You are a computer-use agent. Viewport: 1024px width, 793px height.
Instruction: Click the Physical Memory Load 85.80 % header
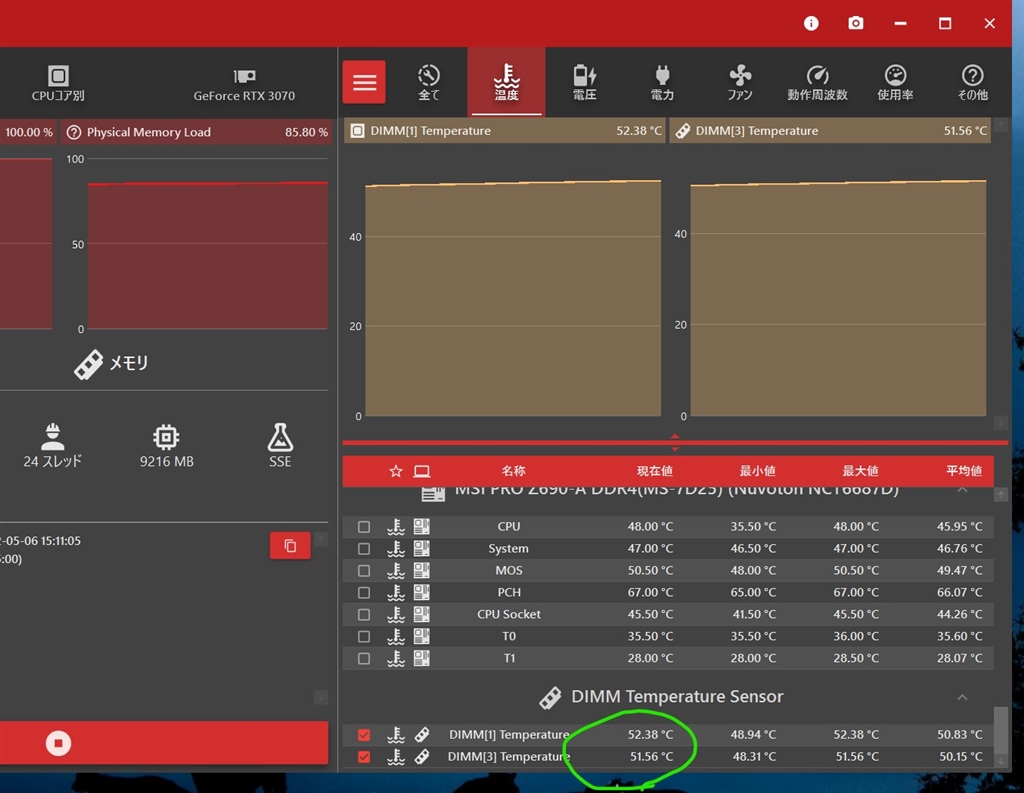pos(196,132)
